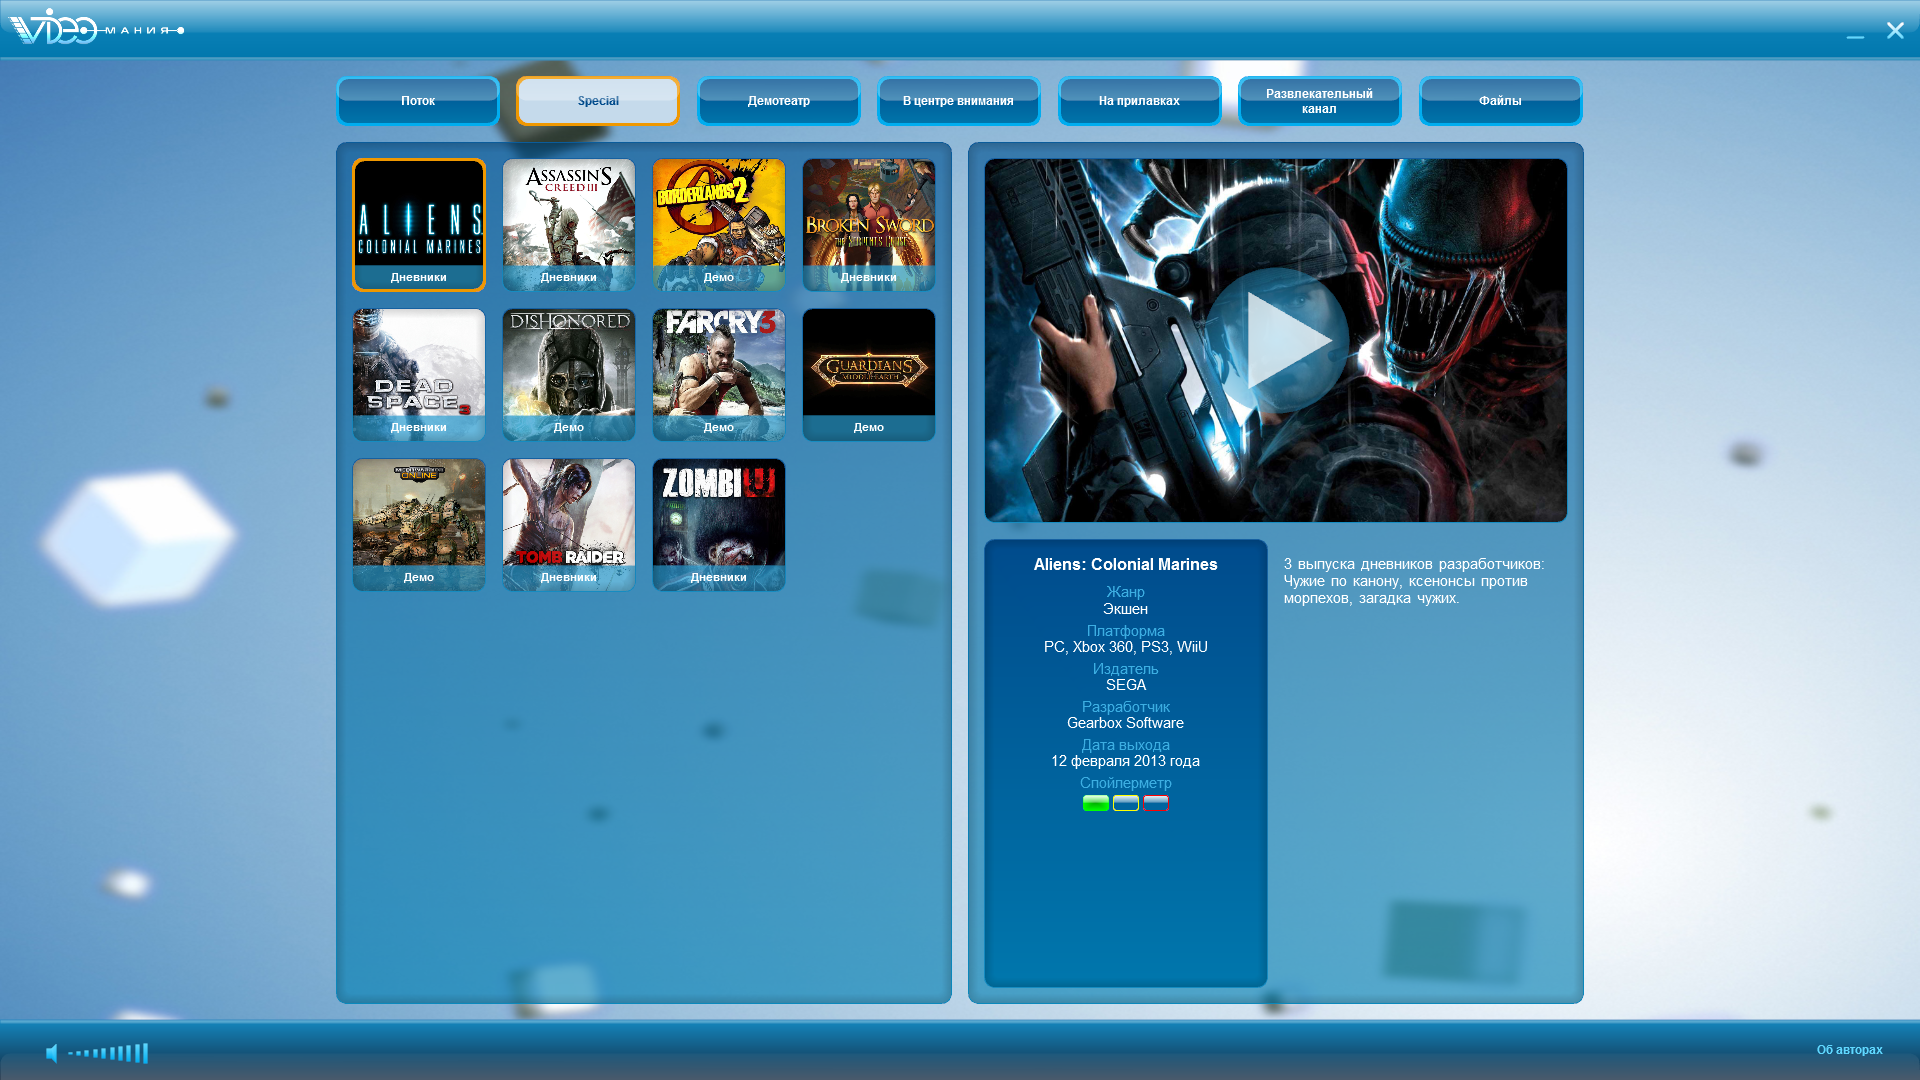The image size is (1920, 1080).
Task: Select the Guardians of Middle-earth thumbnail
Action: point(869,375)
